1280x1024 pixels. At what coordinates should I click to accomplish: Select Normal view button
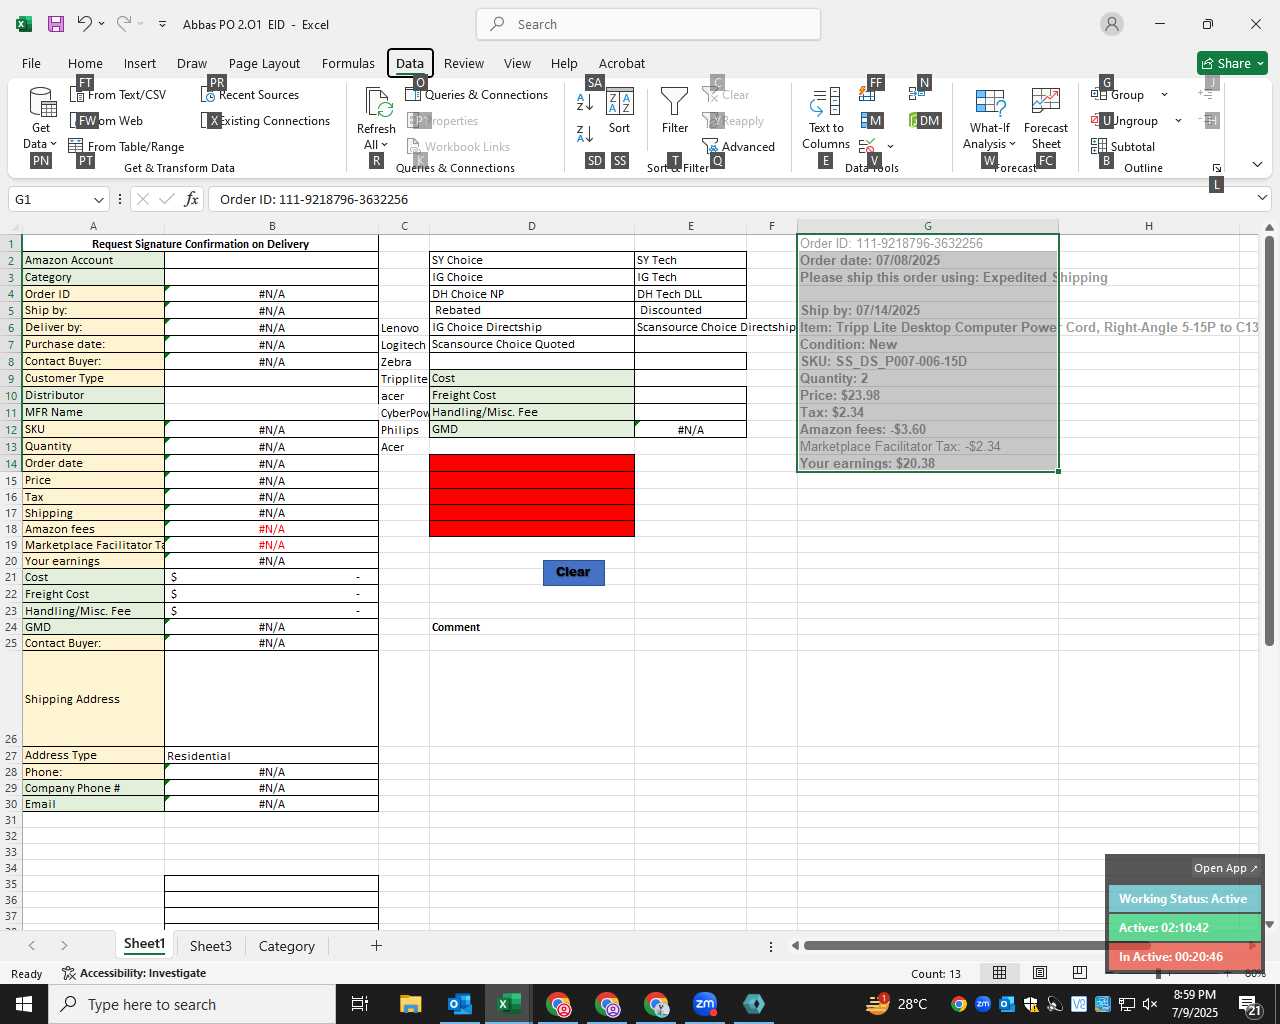click(999, 973)
